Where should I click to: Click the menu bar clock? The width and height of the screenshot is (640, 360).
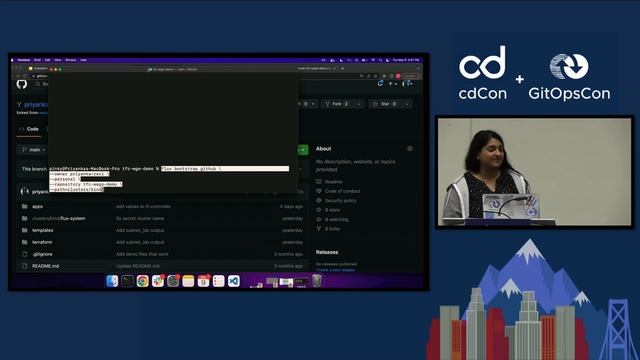click(x=406, y=60)
